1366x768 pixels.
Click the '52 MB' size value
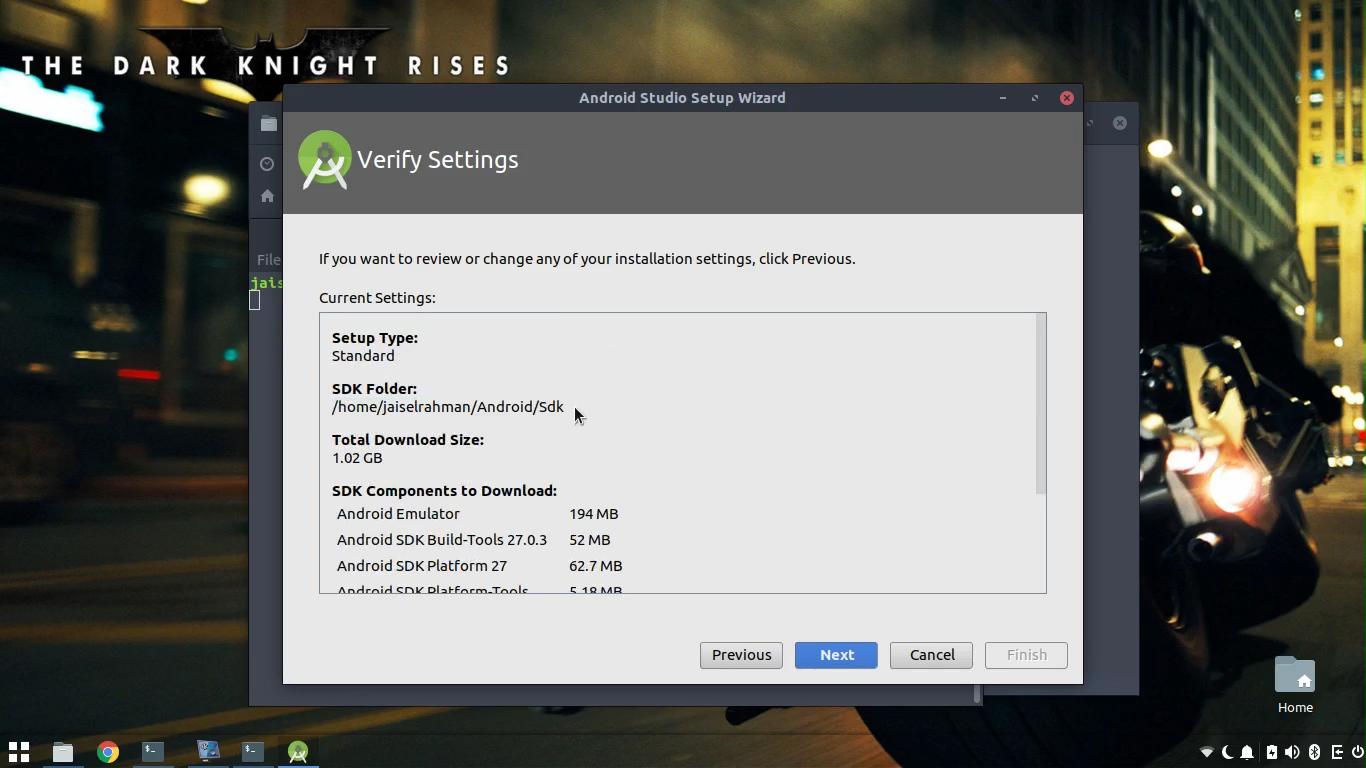click(x=590, y=540)
